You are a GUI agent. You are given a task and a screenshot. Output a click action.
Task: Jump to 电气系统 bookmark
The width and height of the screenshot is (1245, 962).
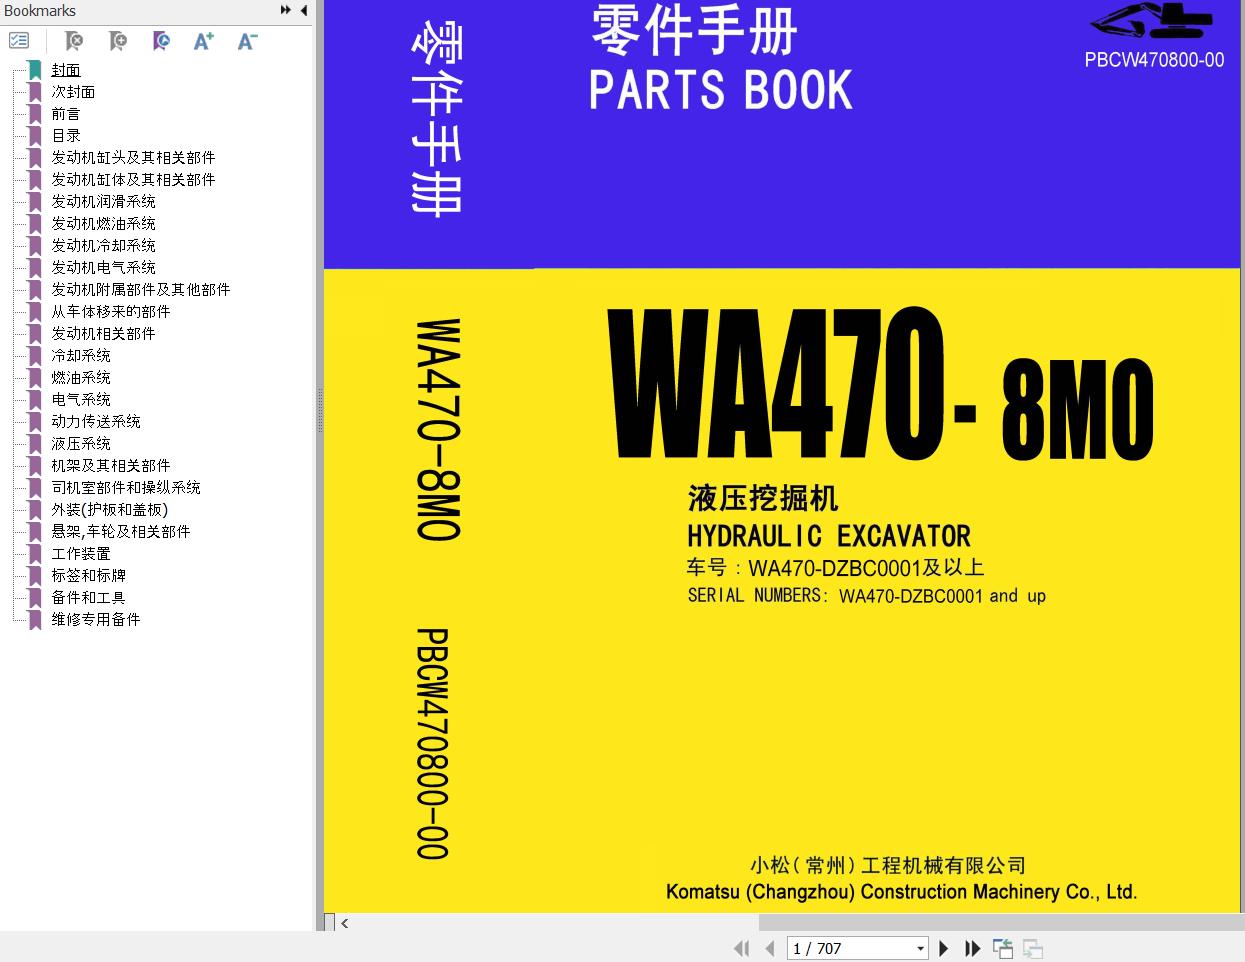point(81,399)
